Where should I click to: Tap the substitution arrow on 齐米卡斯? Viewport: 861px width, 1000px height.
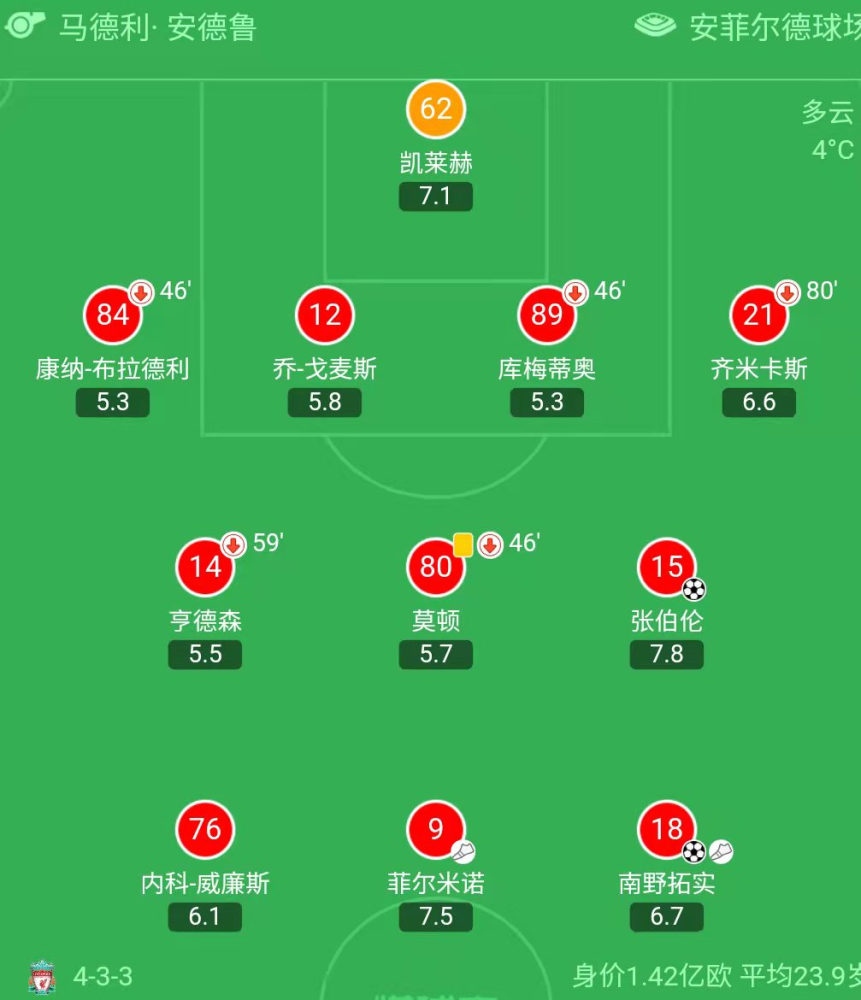(787, 293)
